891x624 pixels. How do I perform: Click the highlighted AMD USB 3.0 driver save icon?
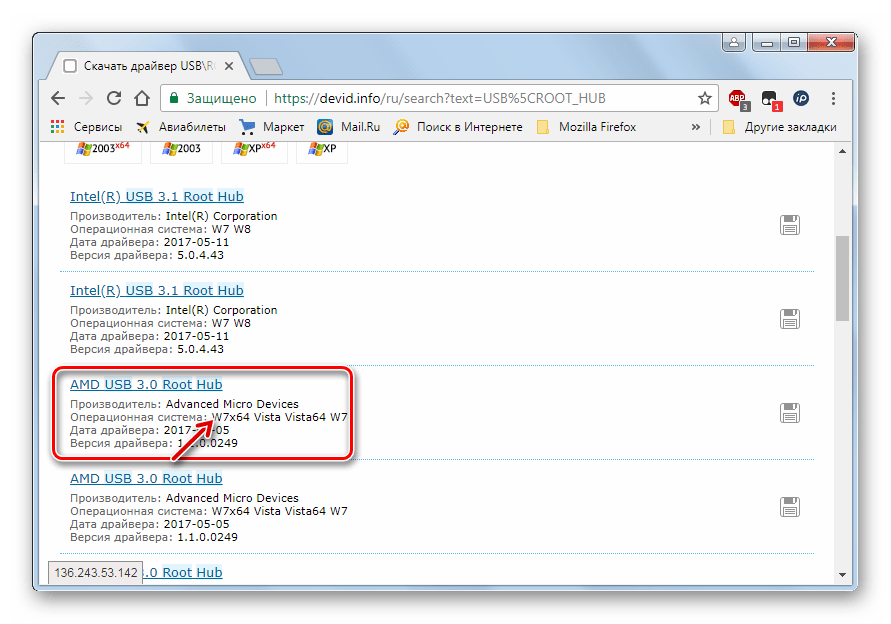pos(790,412)
